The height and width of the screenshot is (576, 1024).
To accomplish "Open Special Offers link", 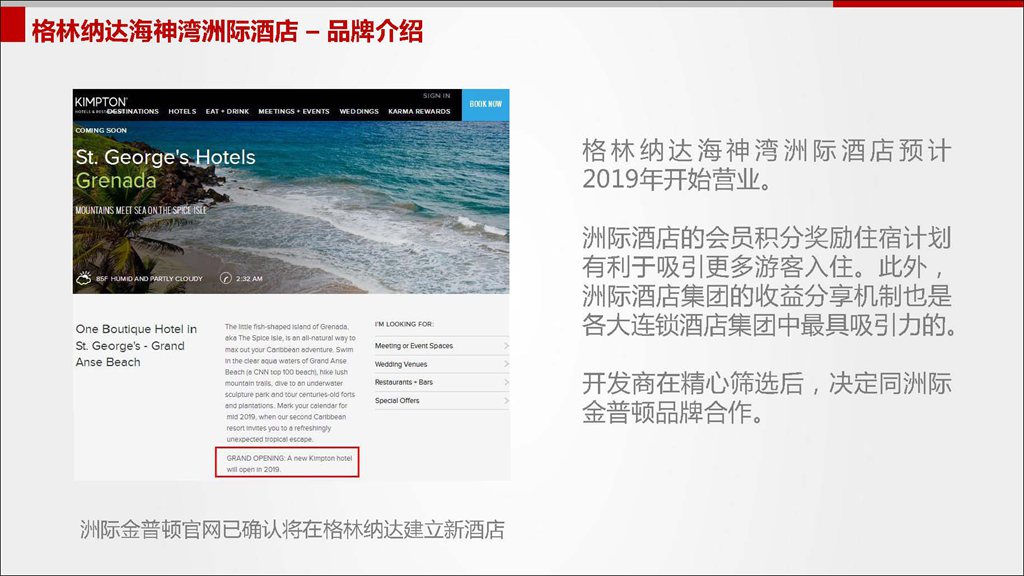I will 397,401.
